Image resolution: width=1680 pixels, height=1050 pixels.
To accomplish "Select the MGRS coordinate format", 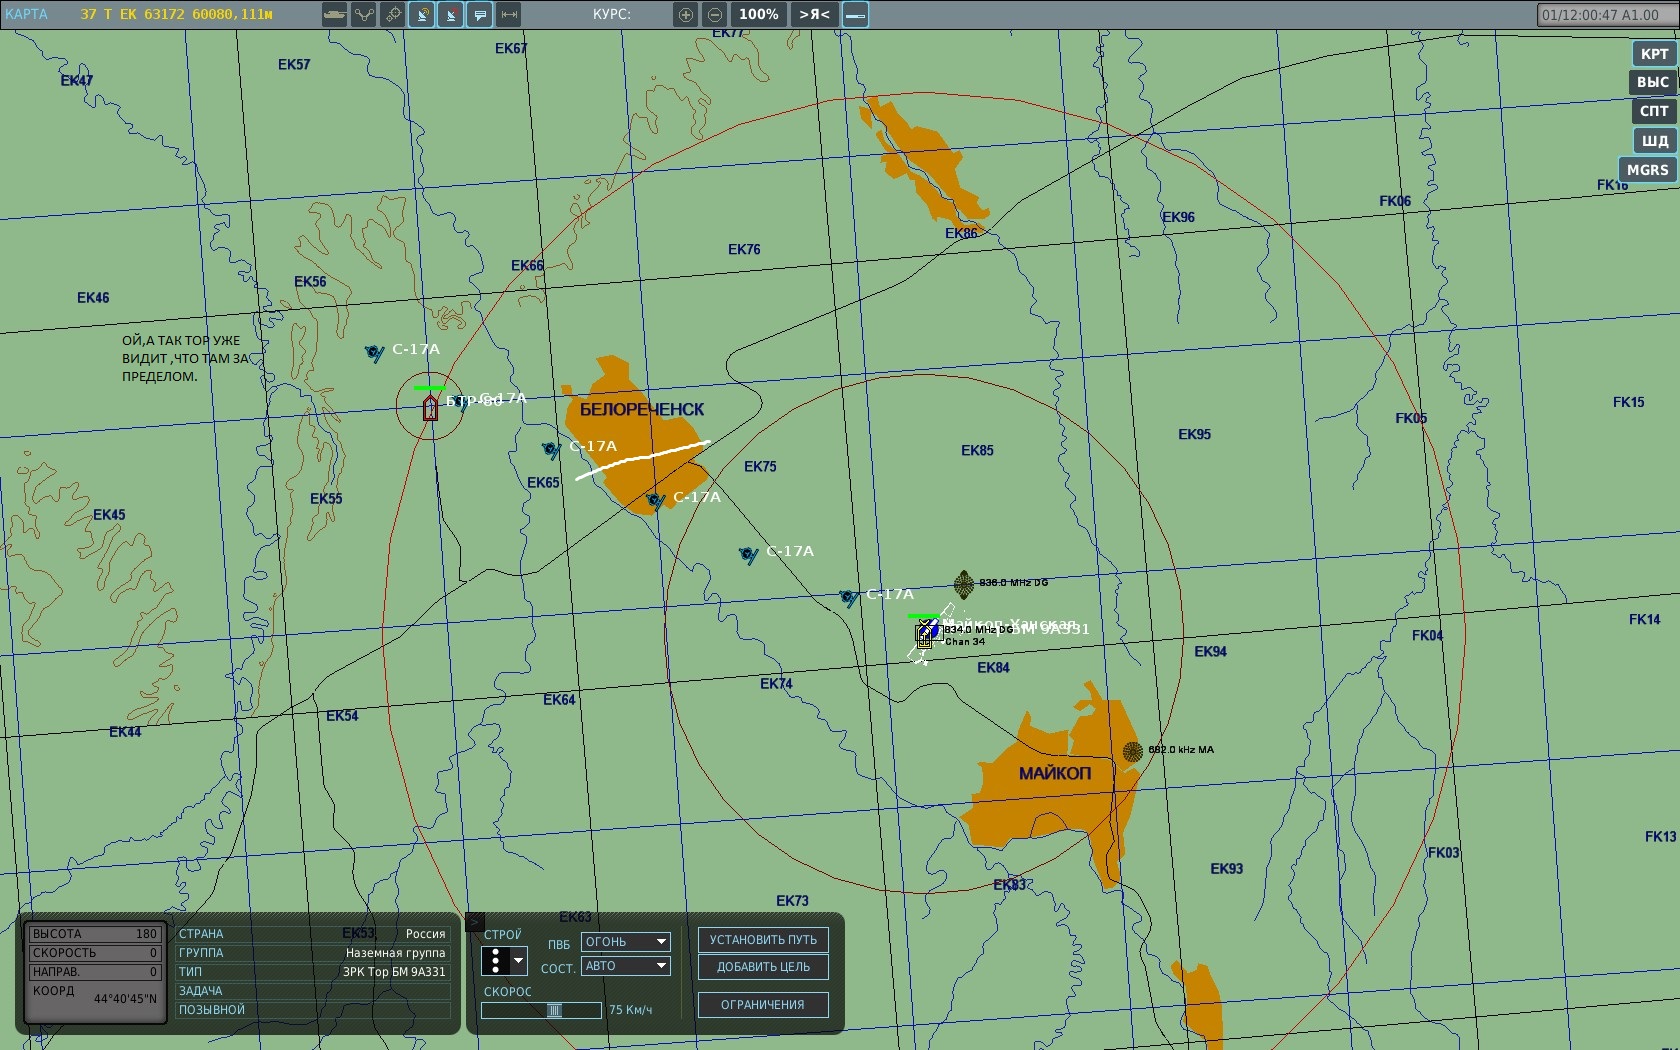I will (1647, 170).
